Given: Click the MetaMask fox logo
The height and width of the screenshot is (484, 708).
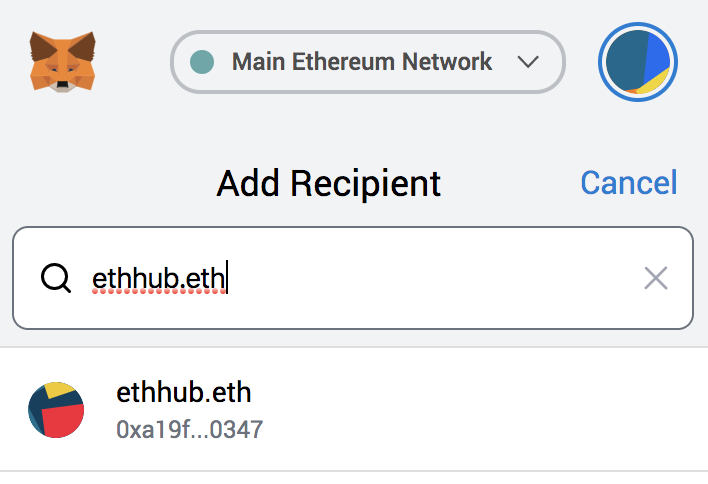Looking at the screenshot, I should point(62,61).
